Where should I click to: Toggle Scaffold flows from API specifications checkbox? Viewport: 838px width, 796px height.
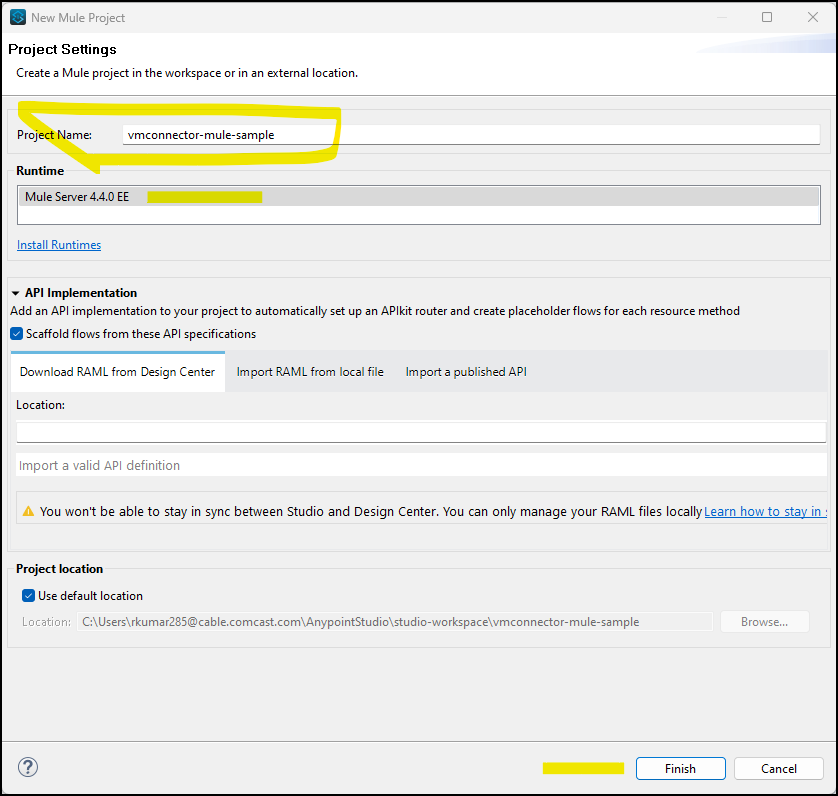[17, 334]
